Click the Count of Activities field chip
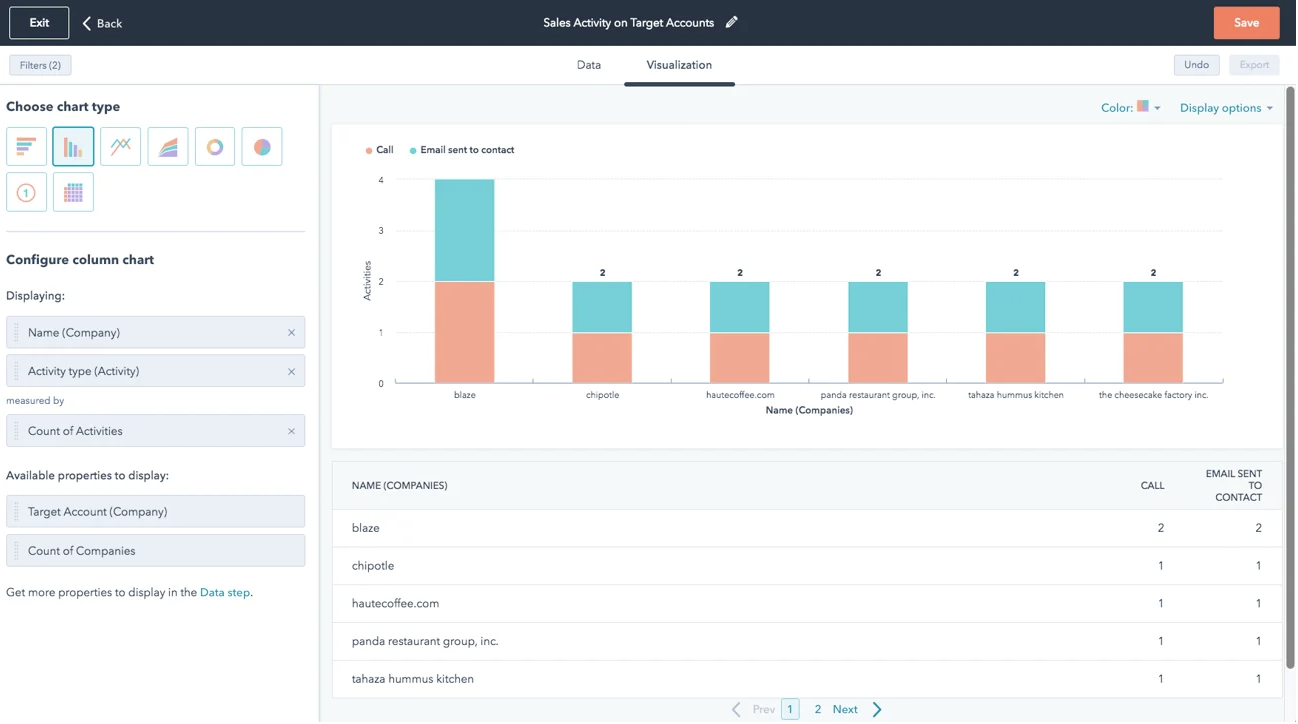This screenshot has height=724, width=1298. coord(155,431)
